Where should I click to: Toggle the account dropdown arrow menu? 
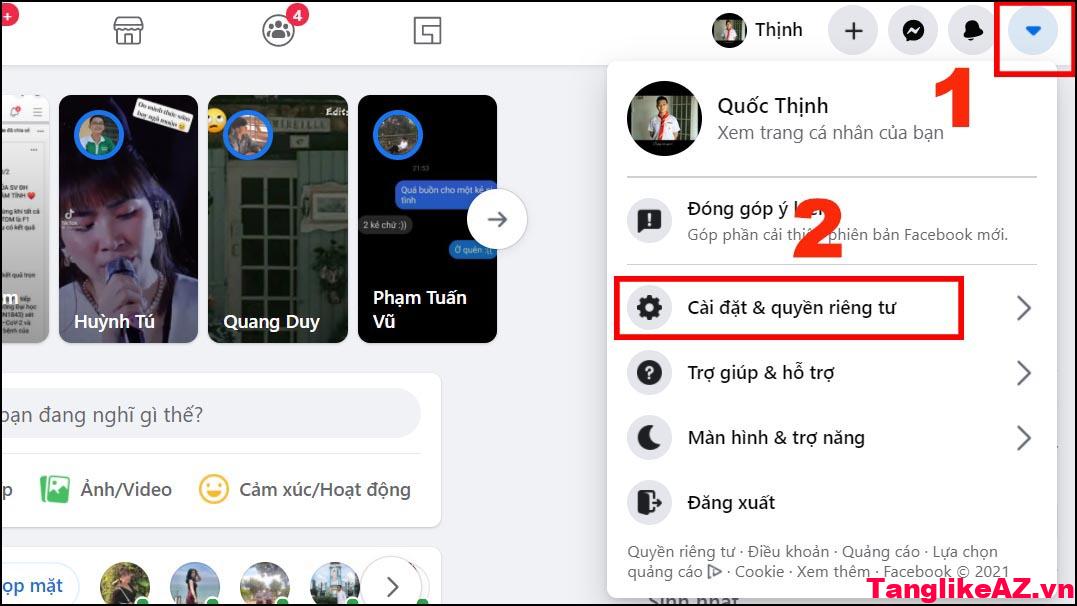pyautogui.click(x=1033, y=30)
